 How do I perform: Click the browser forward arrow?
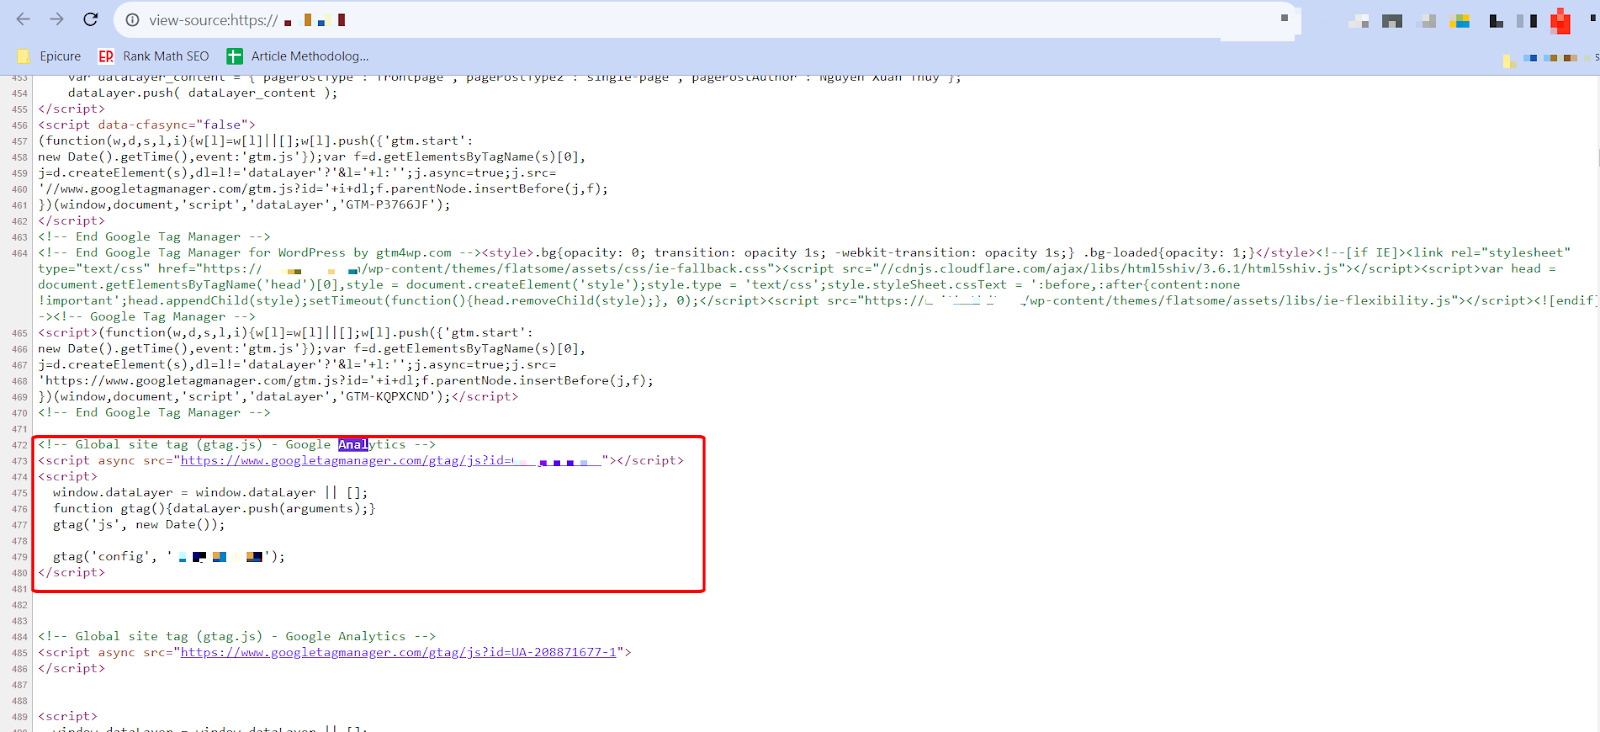pos(57,19)
